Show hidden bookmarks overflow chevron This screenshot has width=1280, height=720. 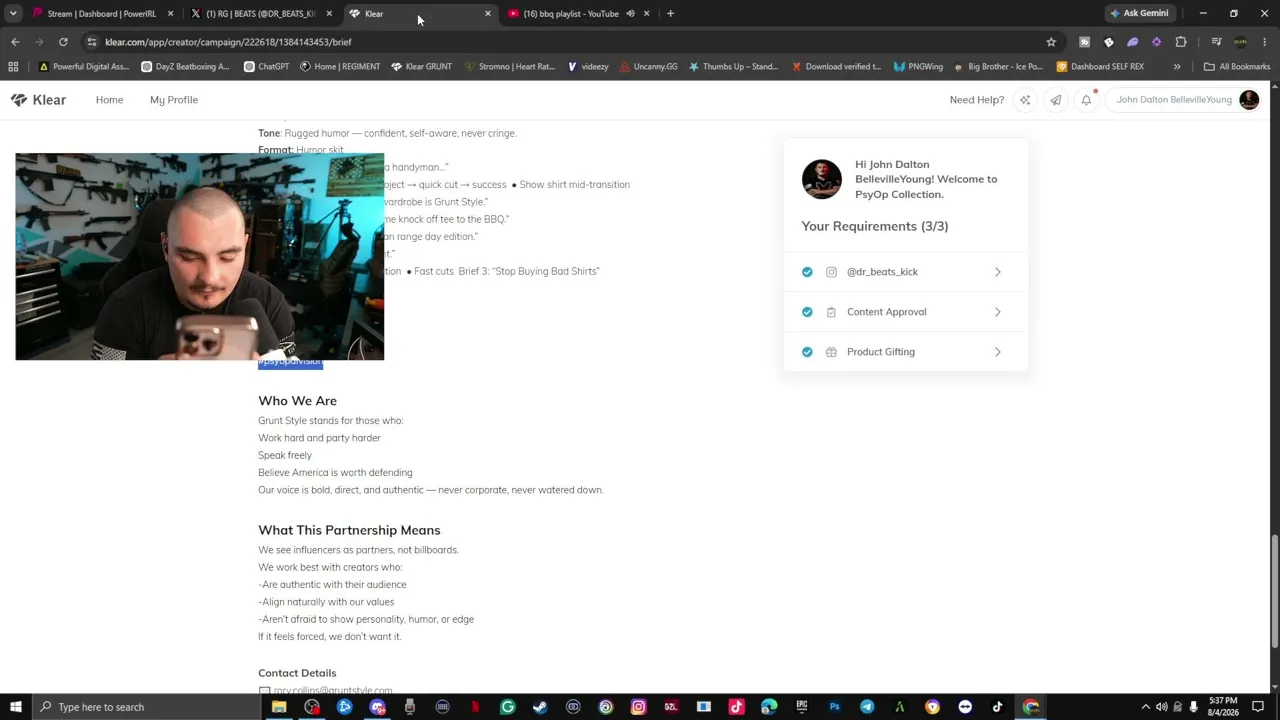pos(1177,67)
